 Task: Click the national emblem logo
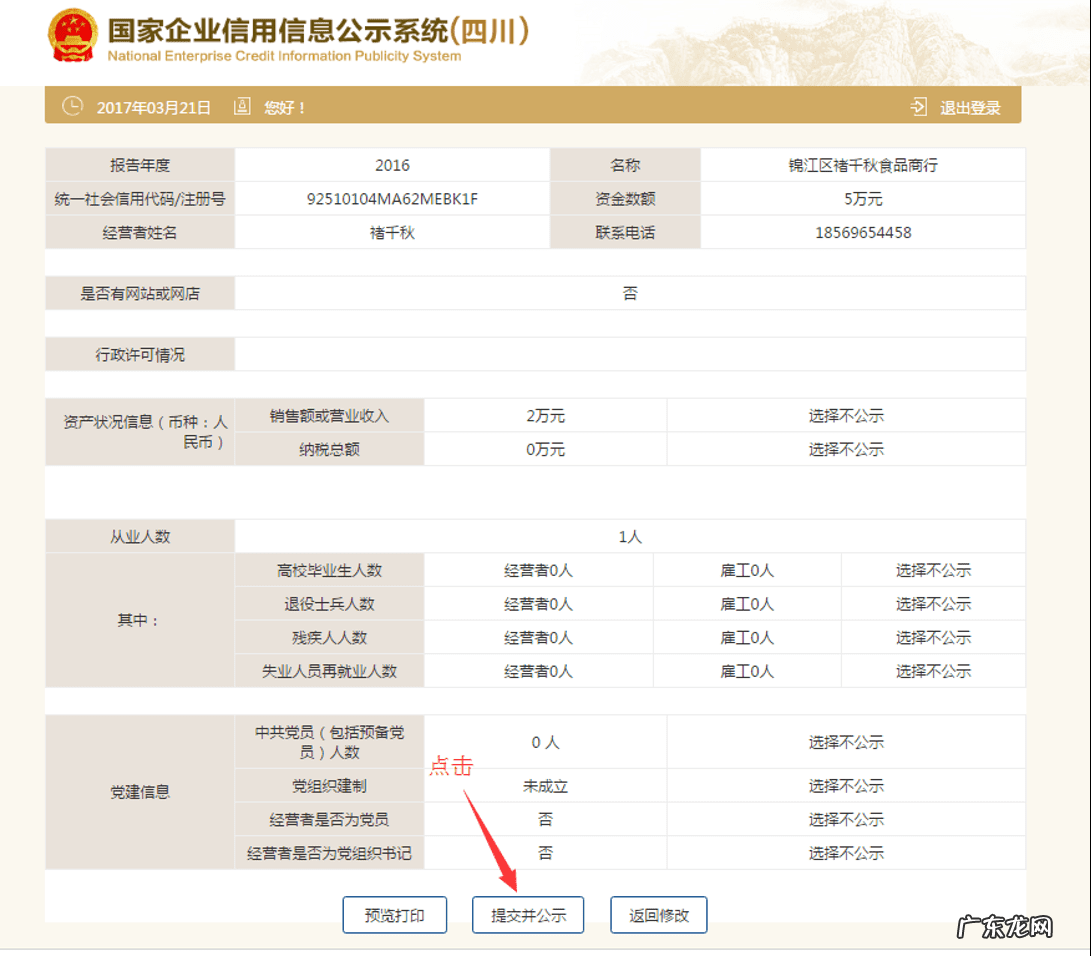[x=72, y=37]
